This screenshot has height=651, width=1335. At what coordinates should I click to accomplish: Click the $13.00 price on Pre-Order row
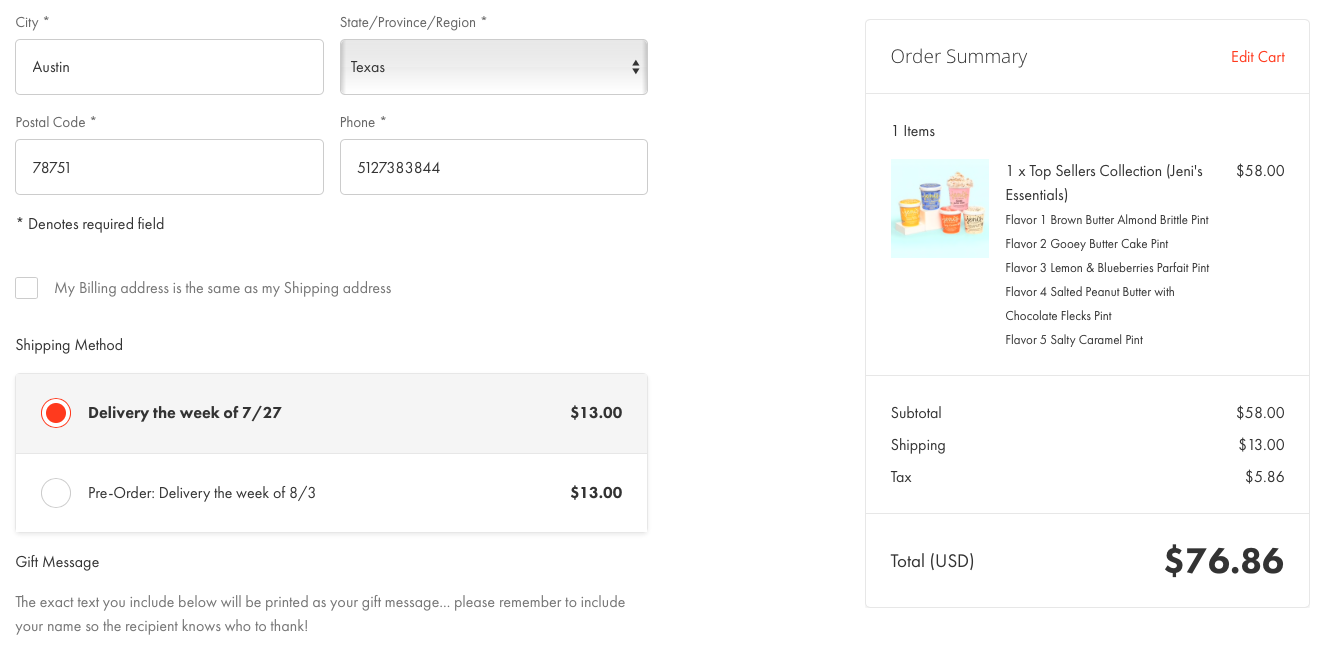[596, 493]
